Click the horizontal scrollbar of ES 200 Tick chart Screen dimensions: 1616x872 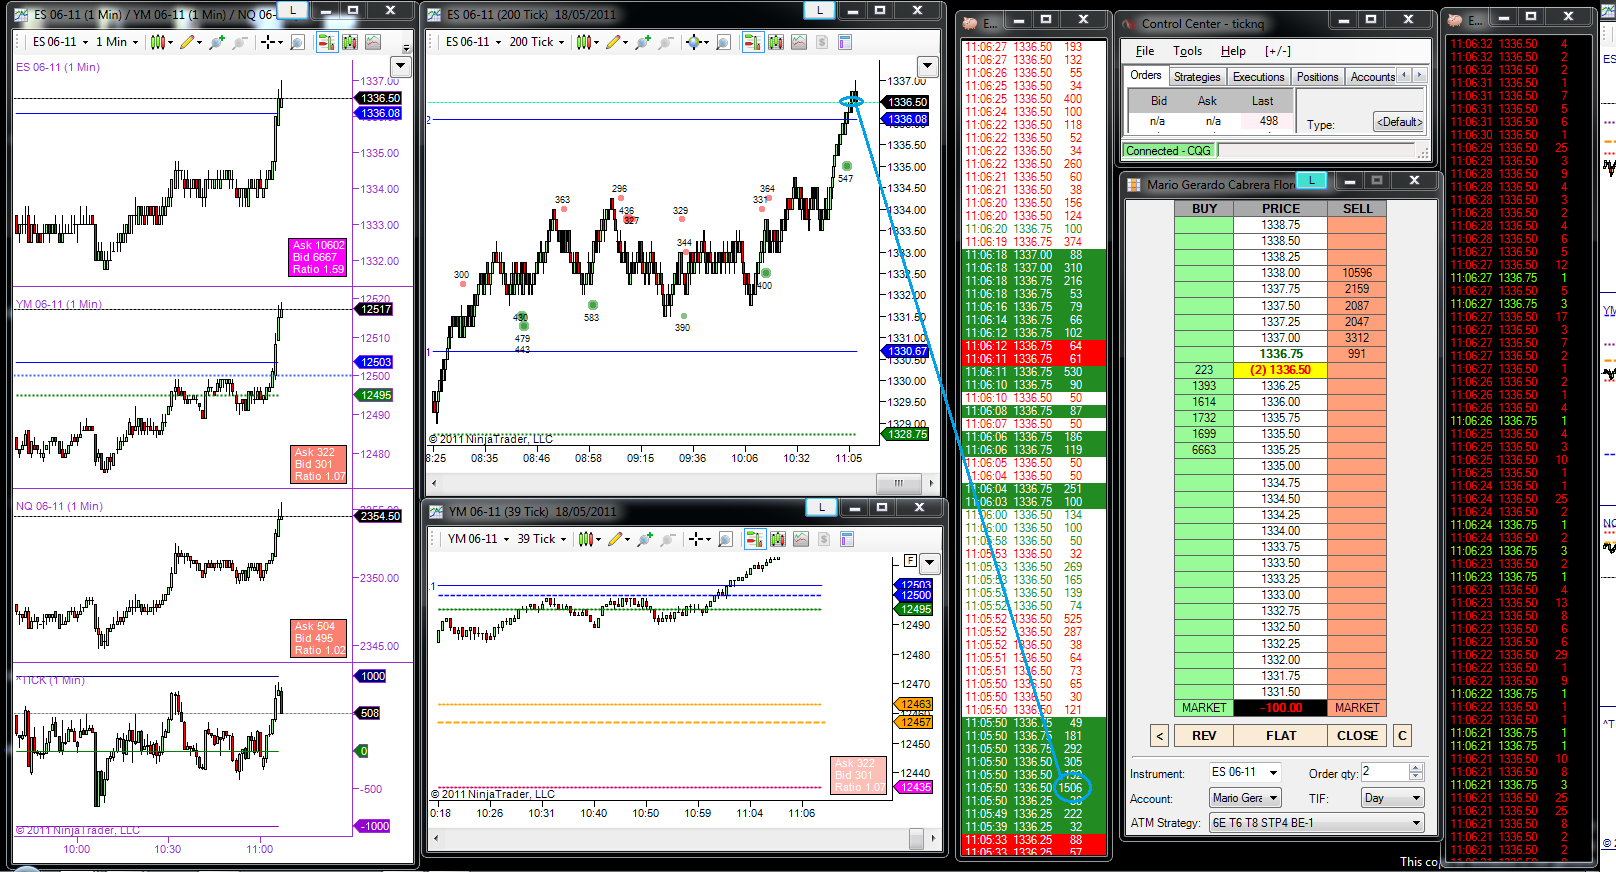pyautogui.click(x=684, y=483)
